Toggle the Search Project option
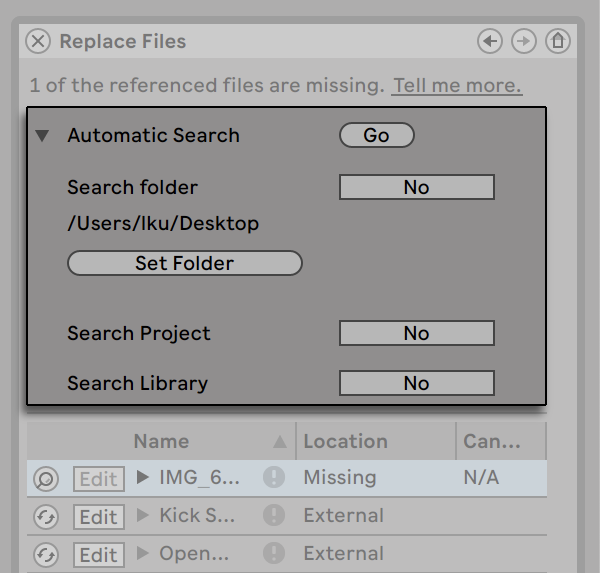 (416, 333)
